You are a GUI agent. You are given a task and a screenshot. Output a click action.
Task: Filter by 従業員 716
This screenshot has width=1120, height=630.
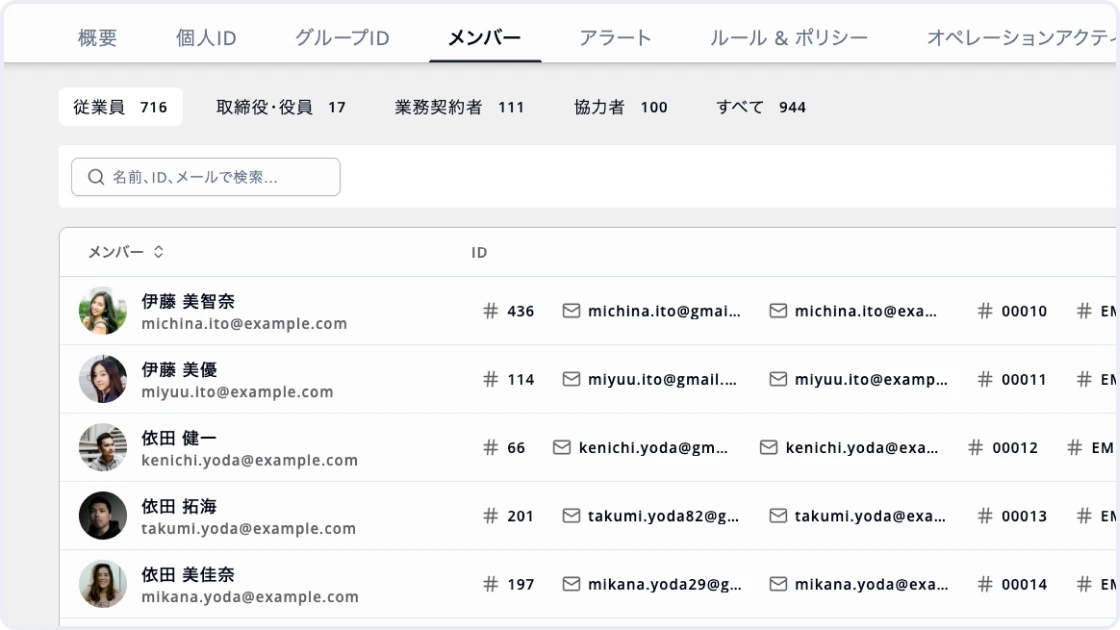coord(120,107)
